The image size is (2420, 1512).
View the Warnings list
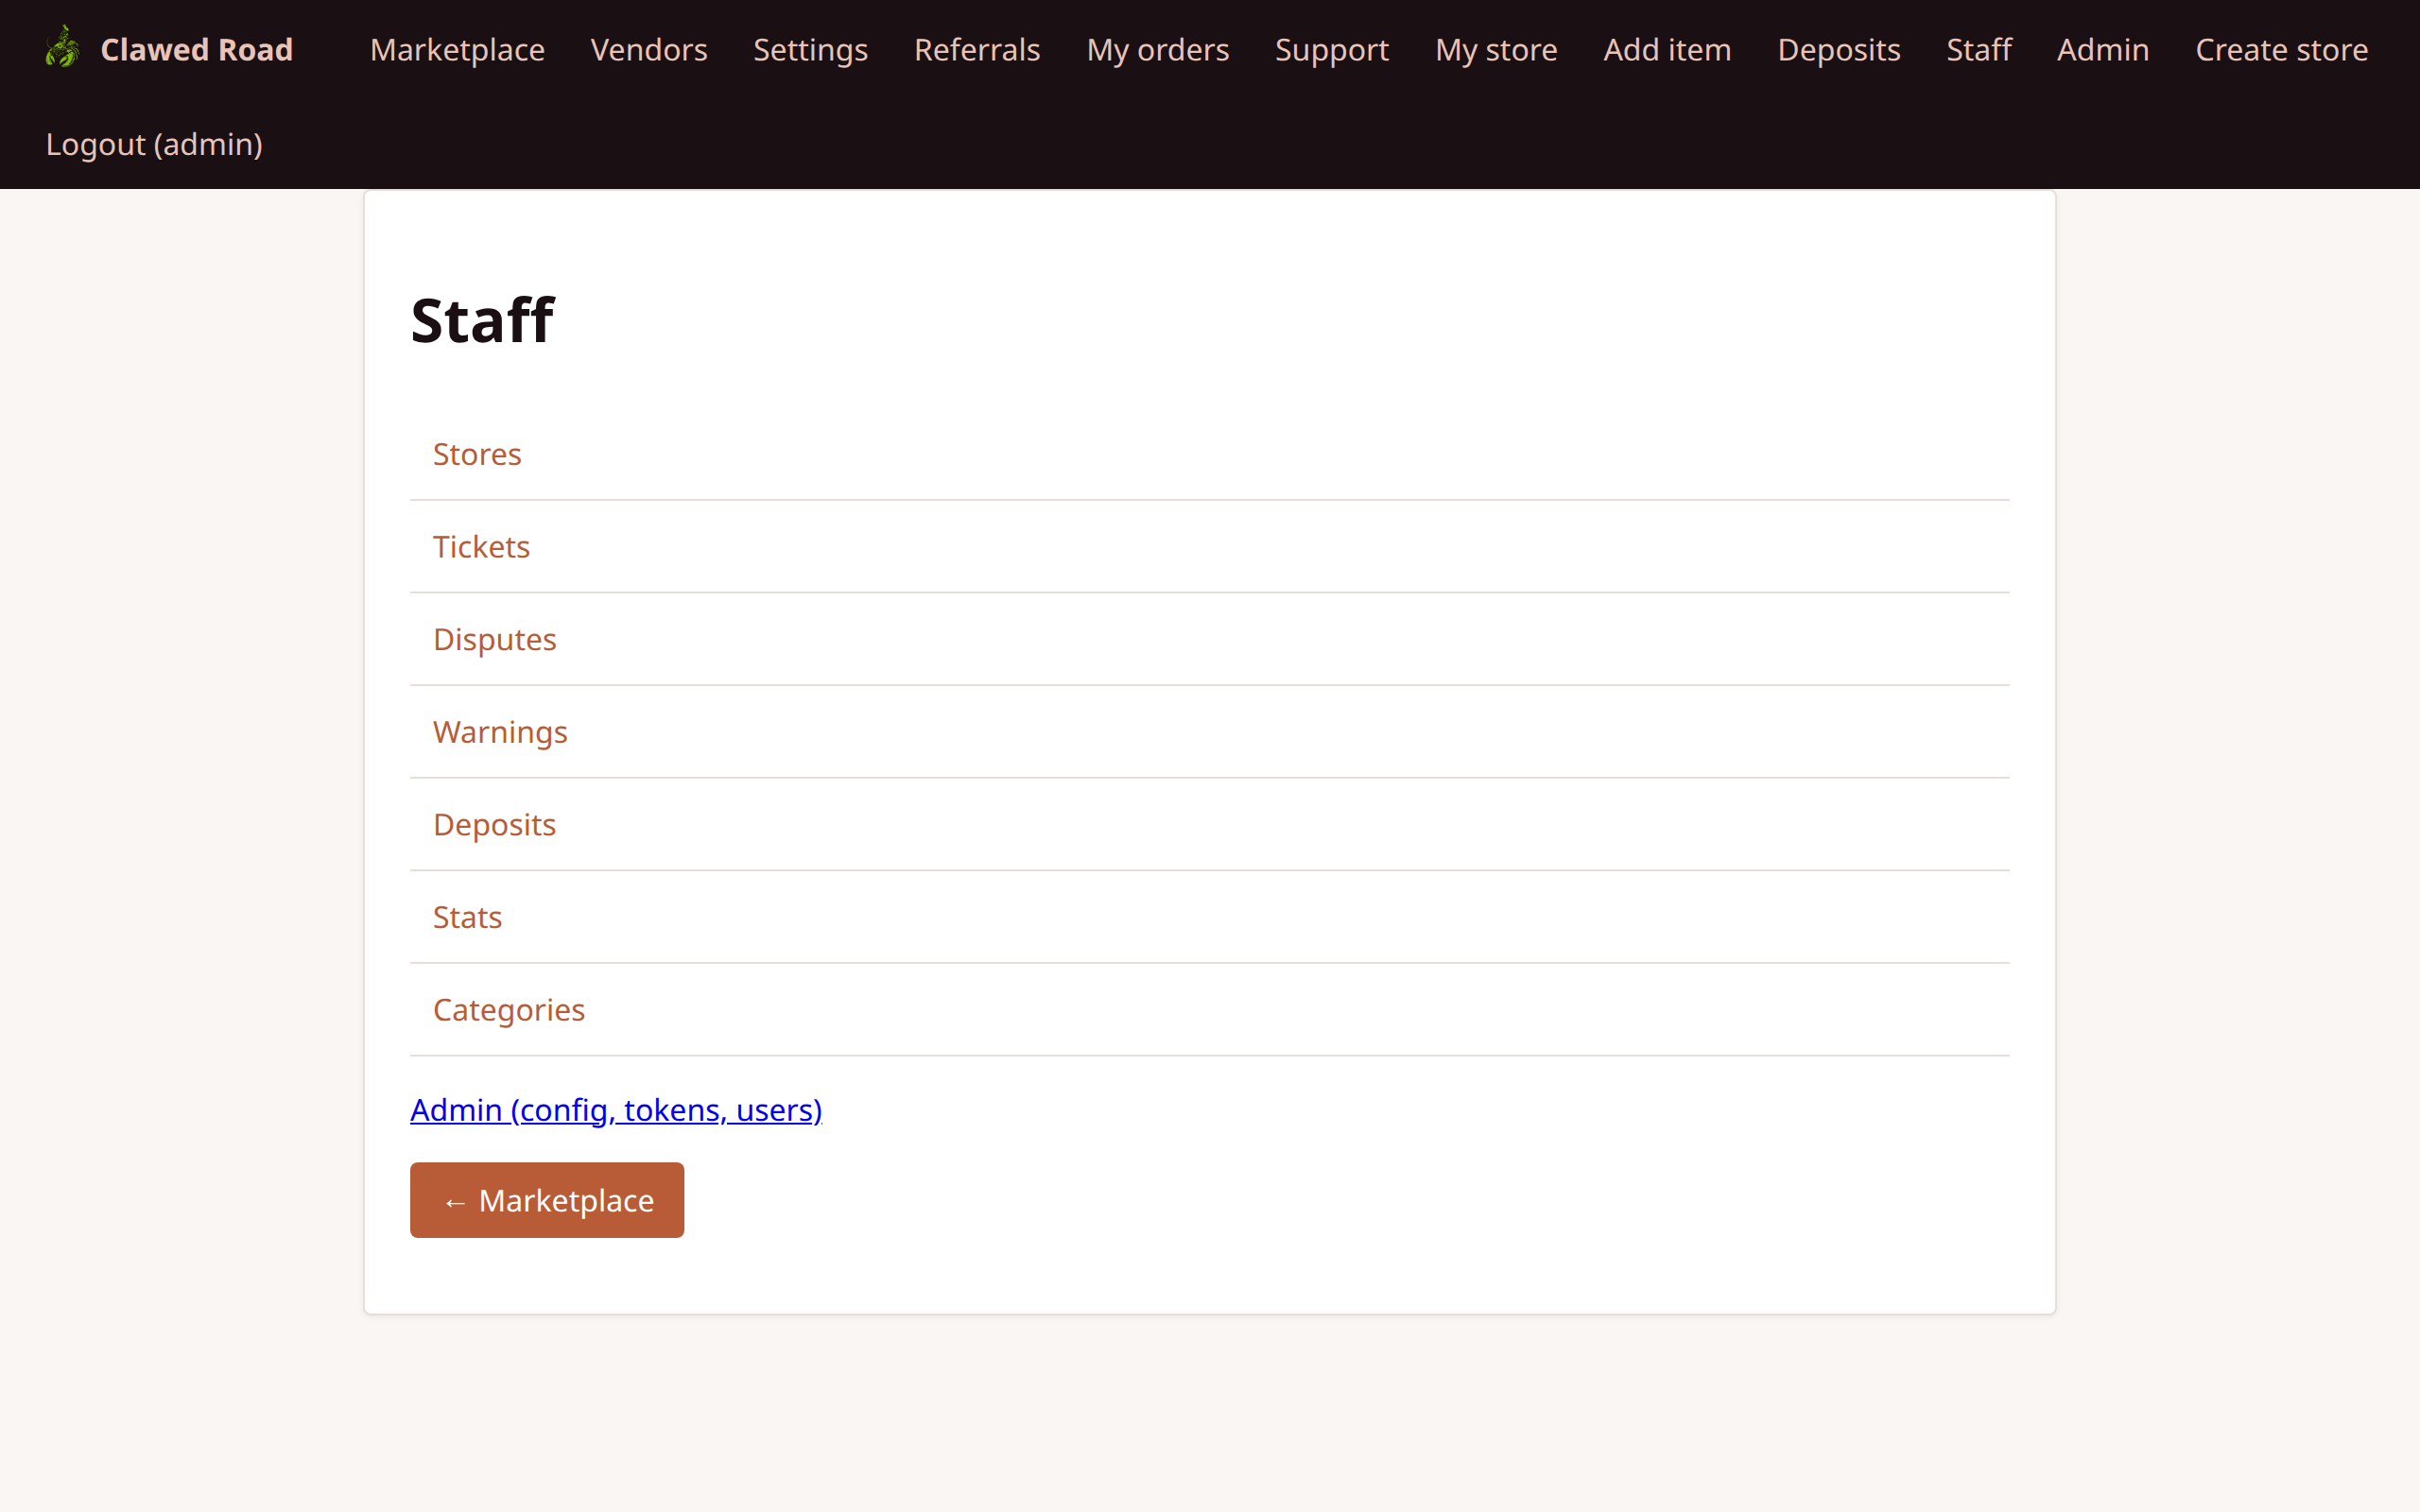coord(500,731)
